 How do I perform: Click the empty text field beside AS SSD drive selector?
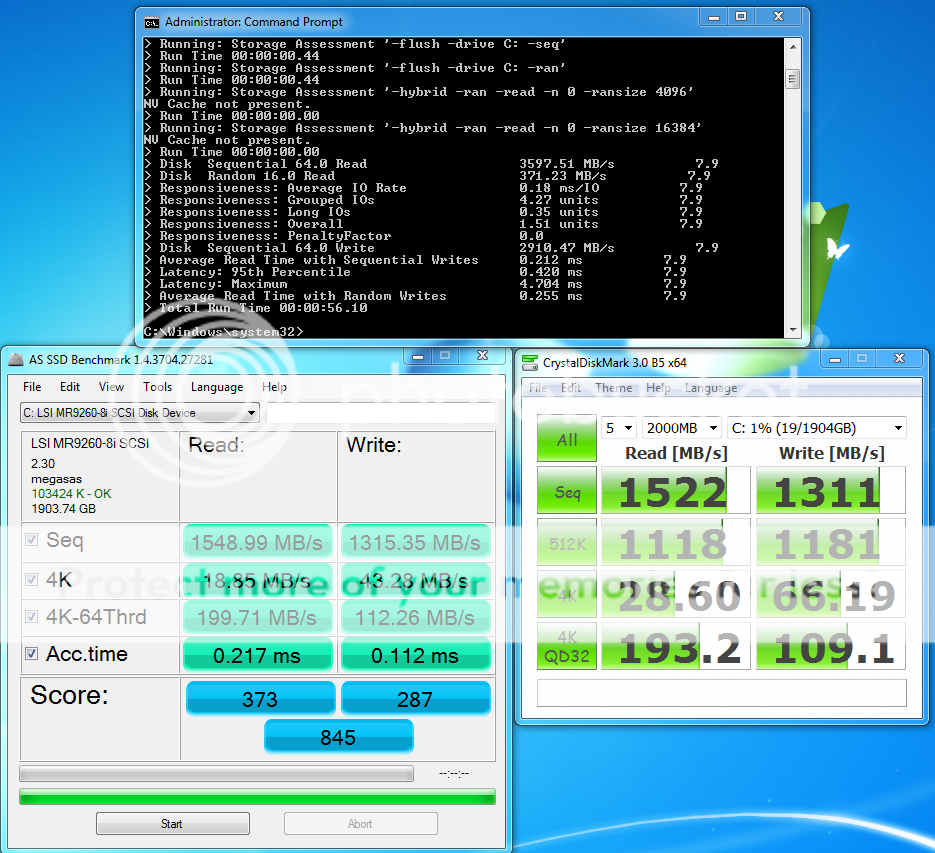(381, 413)
